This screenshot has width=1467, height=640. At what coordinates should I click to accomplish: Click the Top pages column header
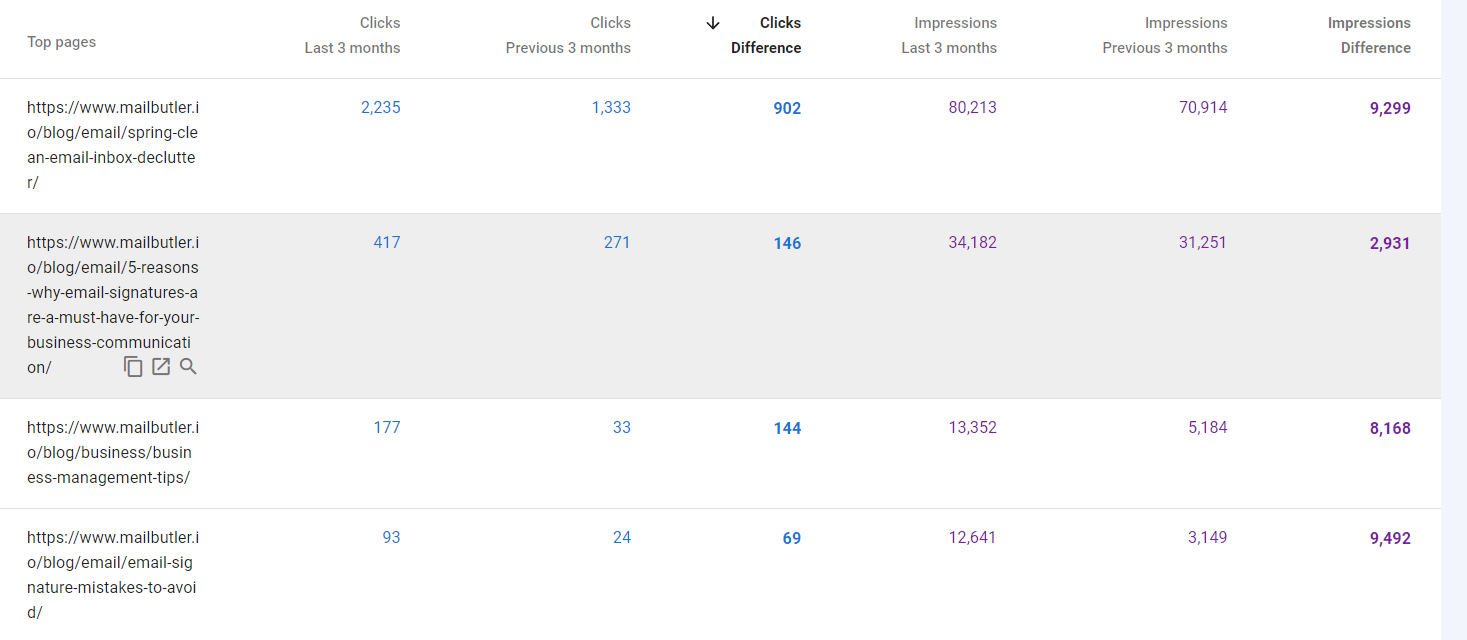[61, 42]
